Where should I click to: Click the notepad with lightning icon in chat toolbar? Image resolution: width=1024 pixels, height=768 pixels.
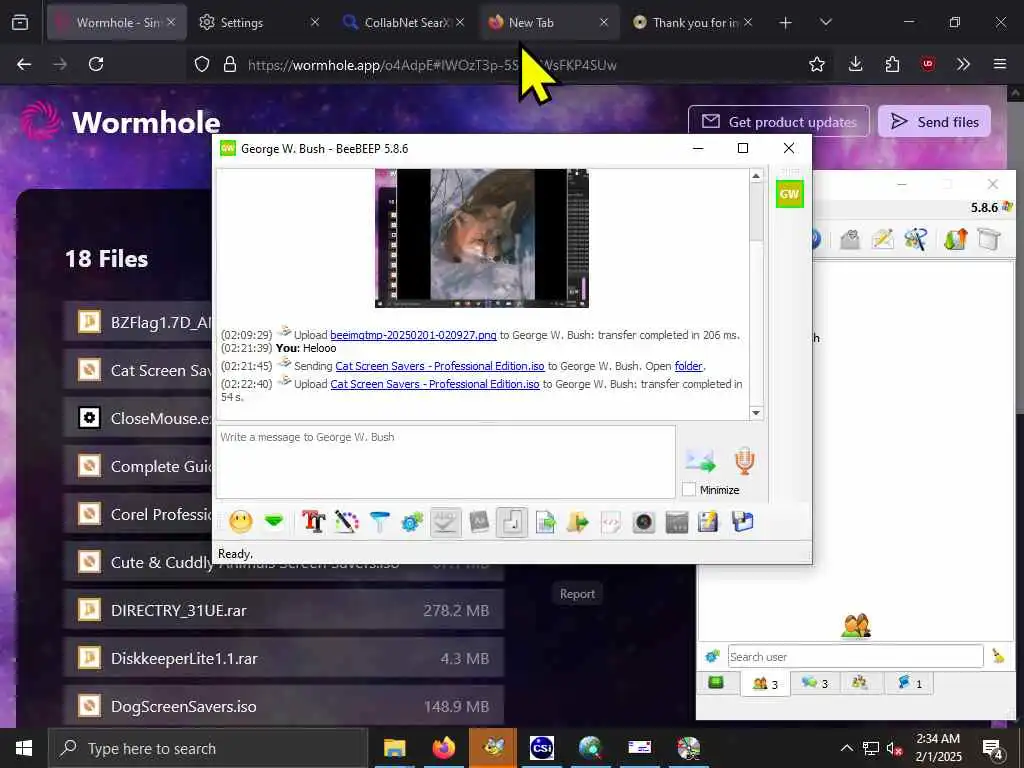(709, 522)
